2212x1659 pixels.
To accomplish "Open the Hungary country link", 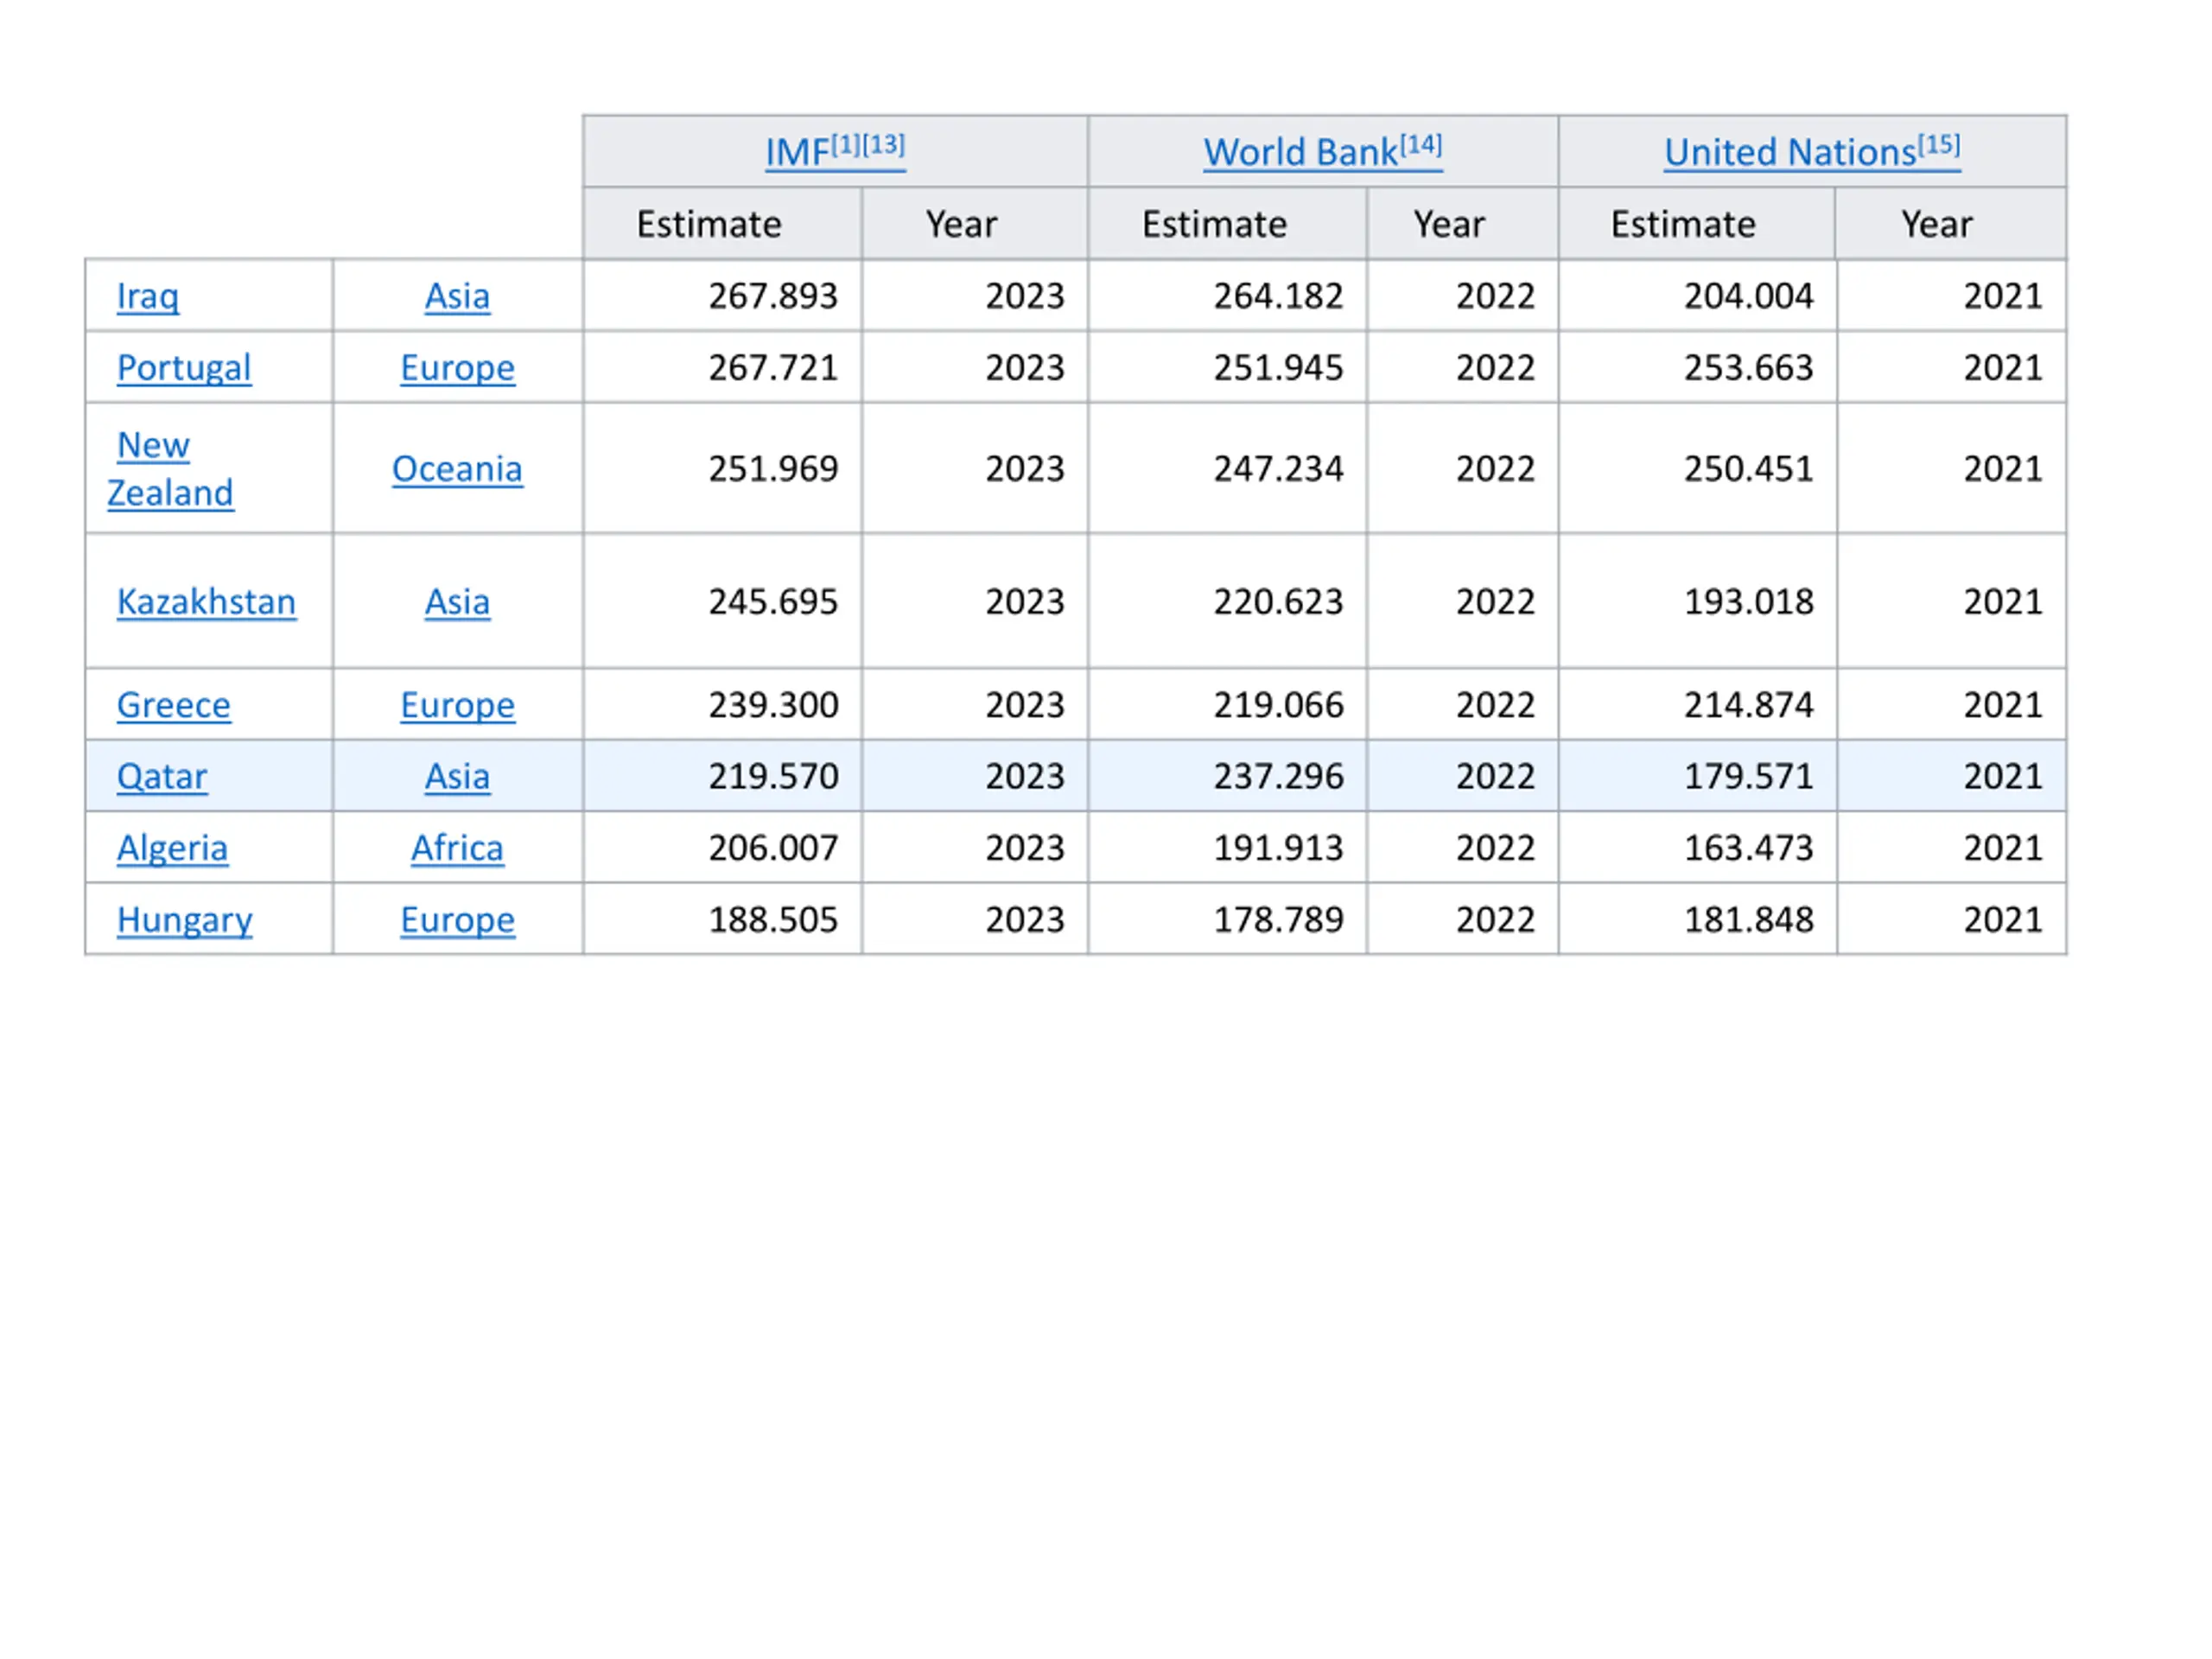I will pos(184,920).
